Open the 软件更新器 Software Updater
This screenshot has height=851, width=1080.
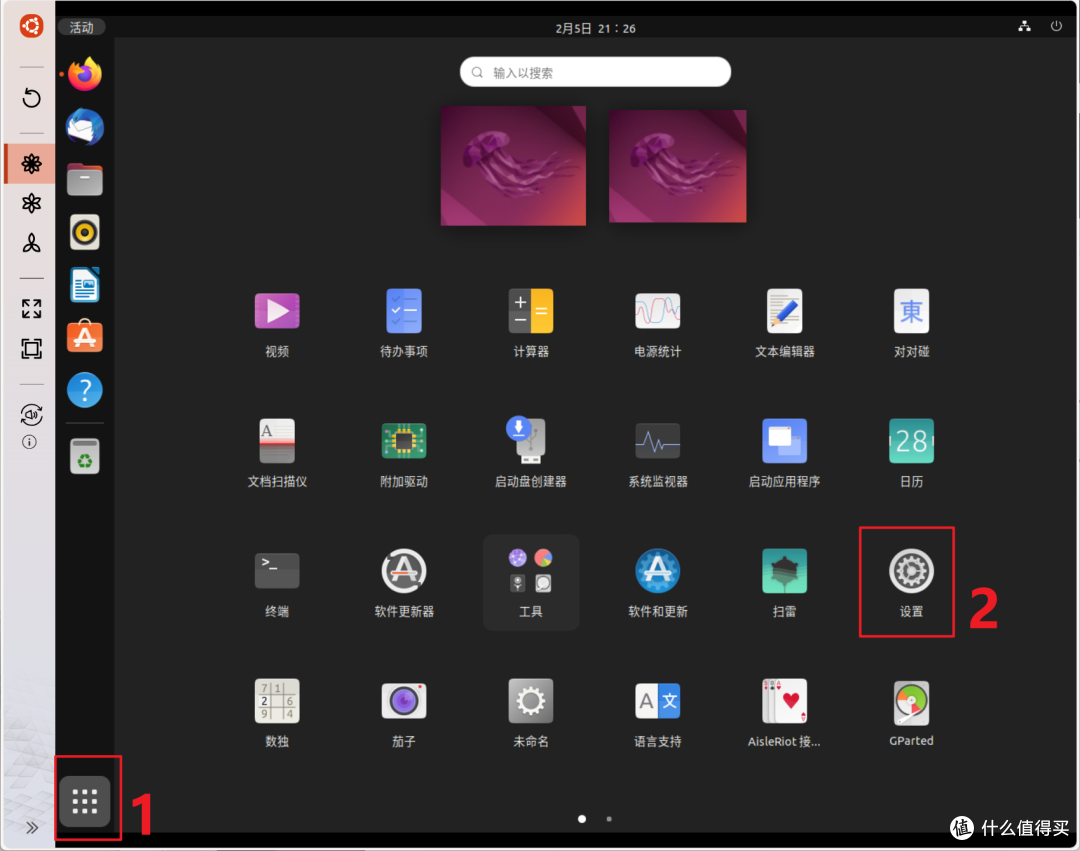coord(404,570)
